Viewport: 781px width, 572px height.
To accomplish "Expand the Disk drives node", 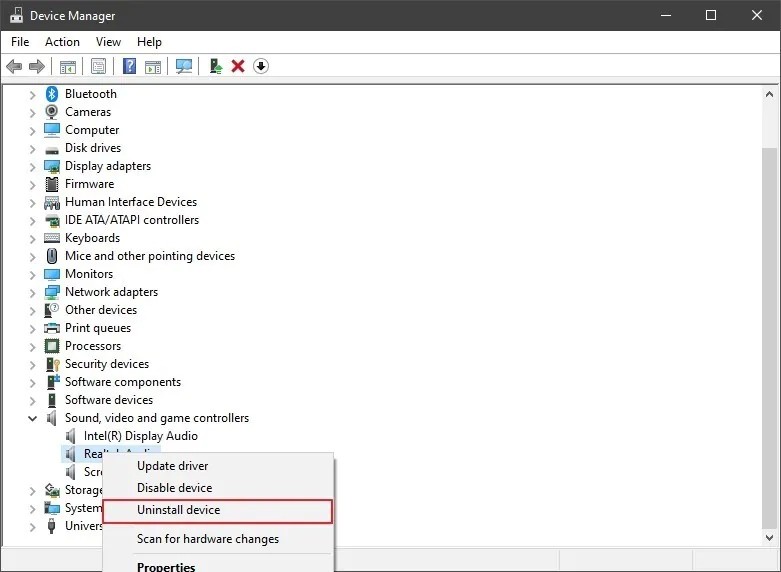I will [32, 148].
